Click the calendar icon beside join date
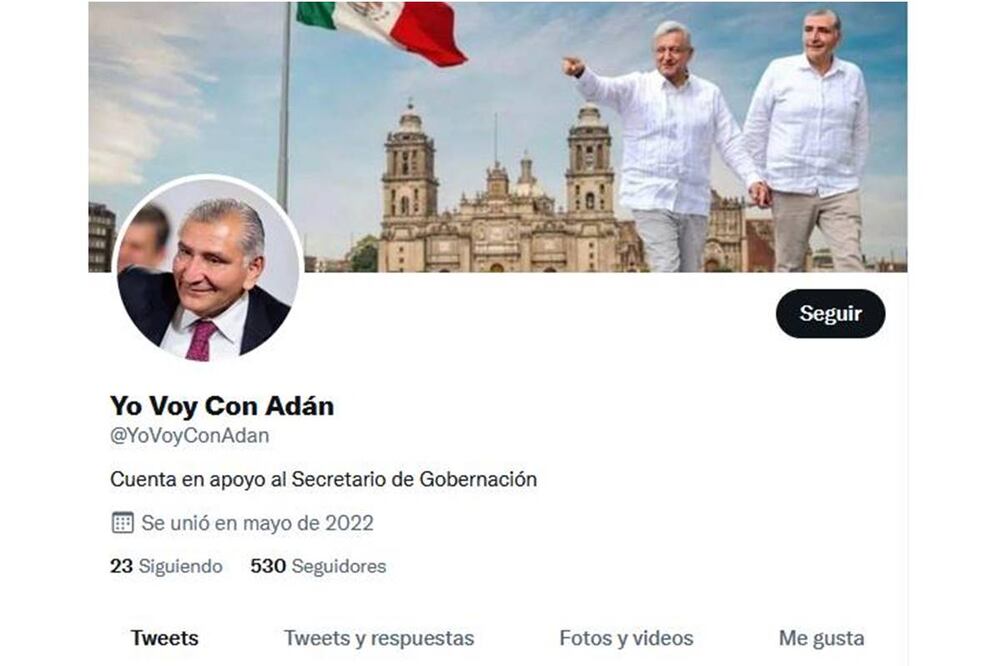The height and width of the screenshot is (666, 1002). [x=122, y=522]
